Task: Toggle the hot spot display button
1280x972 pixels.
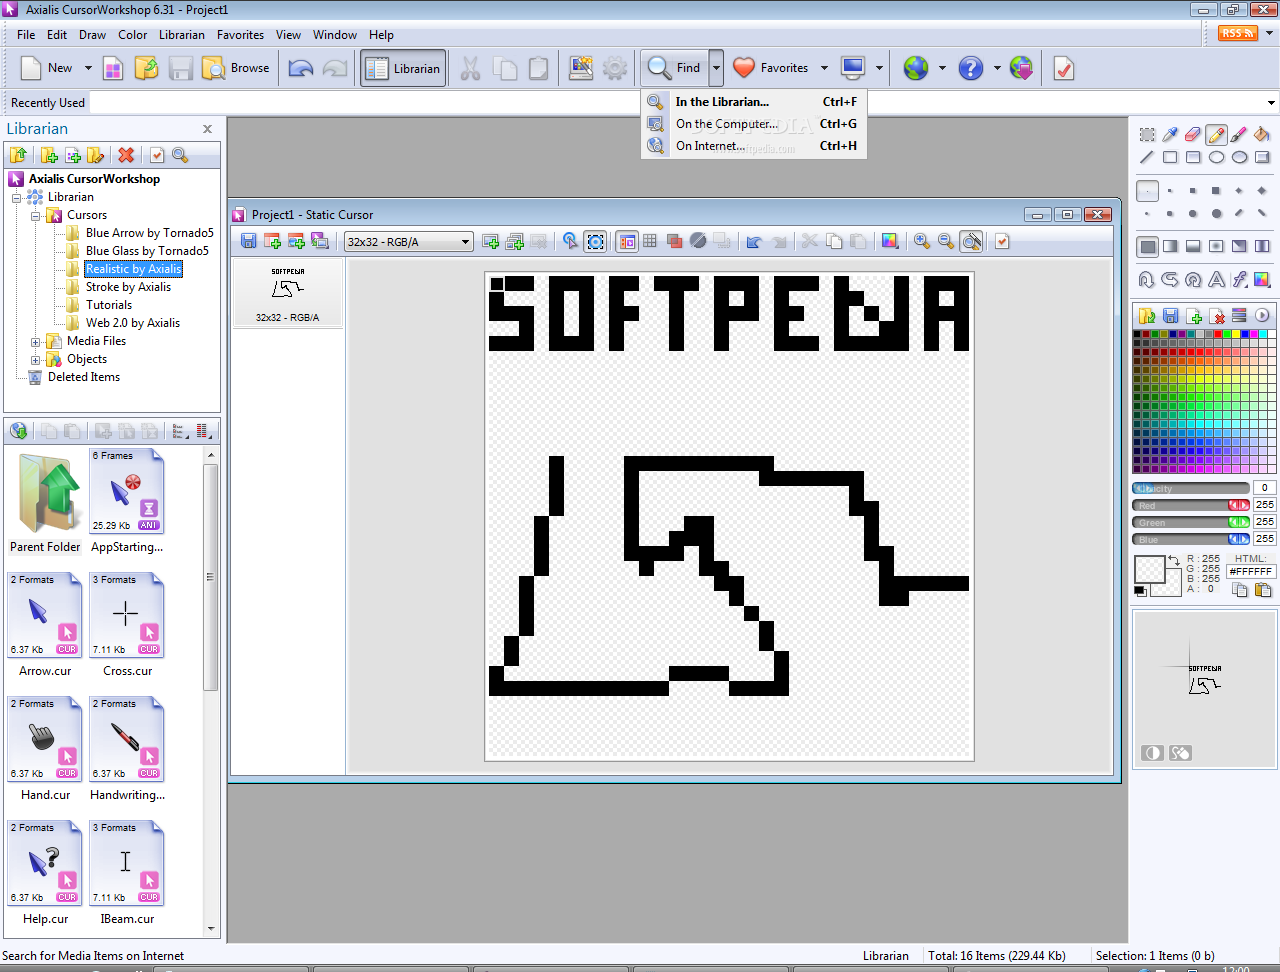Action: [x=596, y=241]
